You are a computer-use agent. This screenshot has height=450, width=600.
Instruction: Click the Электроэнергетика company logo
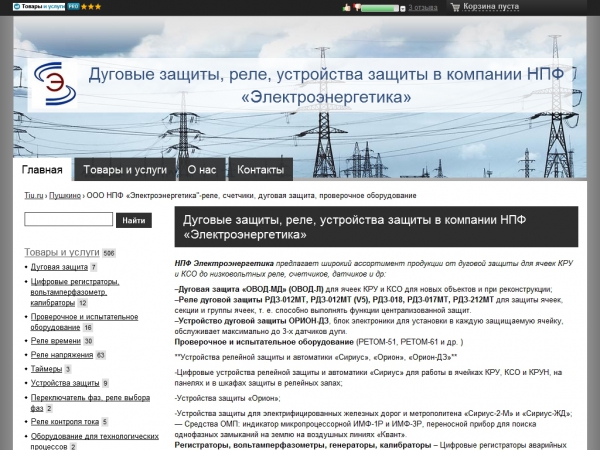coord(55,84)
